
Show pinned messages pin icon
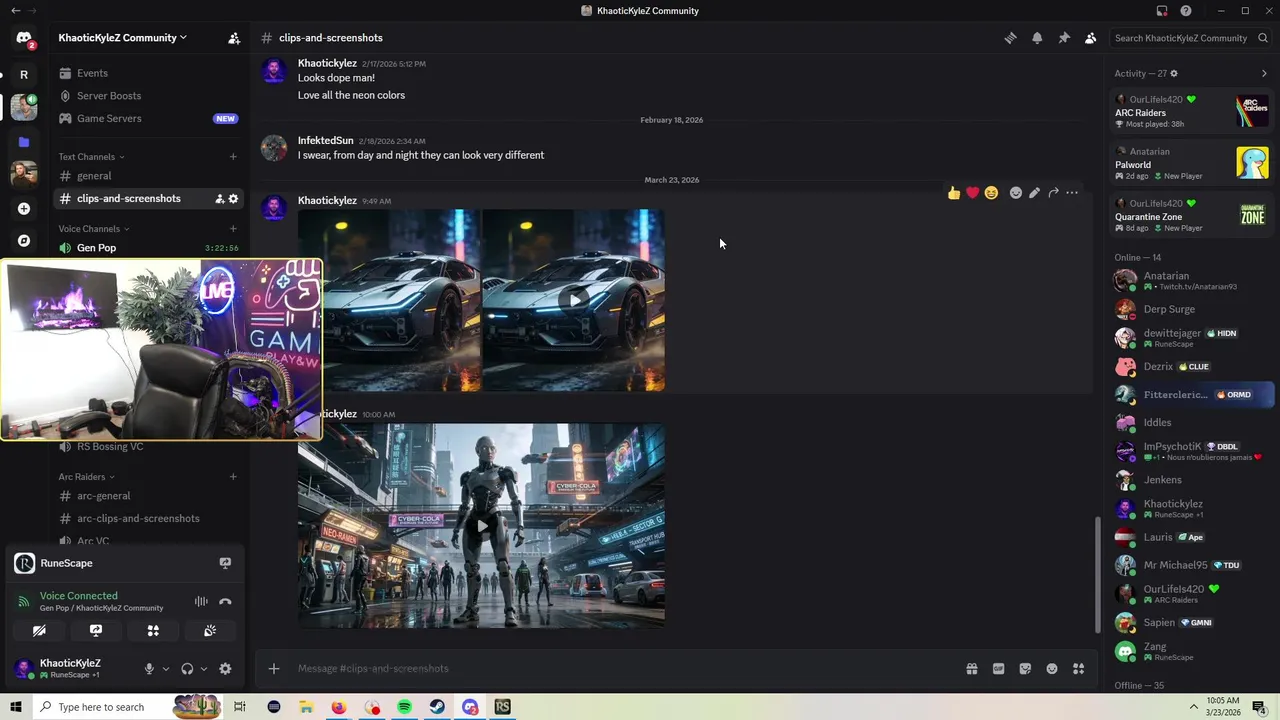point(1064,38)
